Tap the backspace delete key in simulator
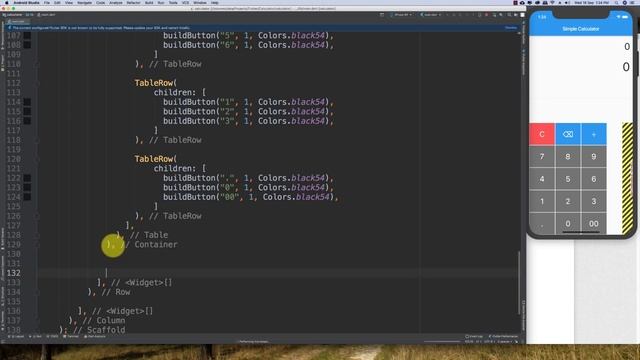Viewport: 640px width, 360px height. (x=568, y=134)
